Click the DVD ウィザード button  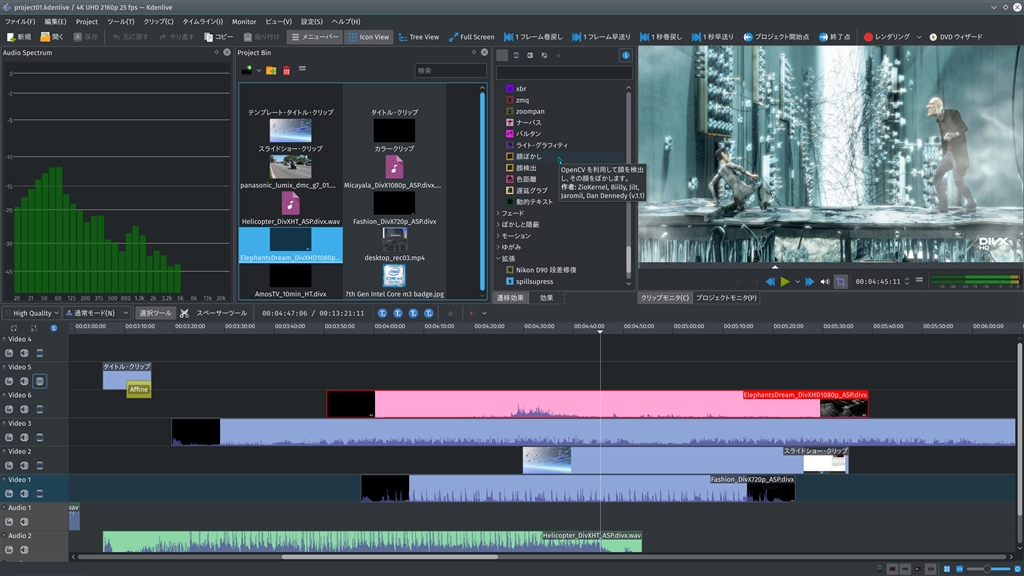[x=953, y=37]
